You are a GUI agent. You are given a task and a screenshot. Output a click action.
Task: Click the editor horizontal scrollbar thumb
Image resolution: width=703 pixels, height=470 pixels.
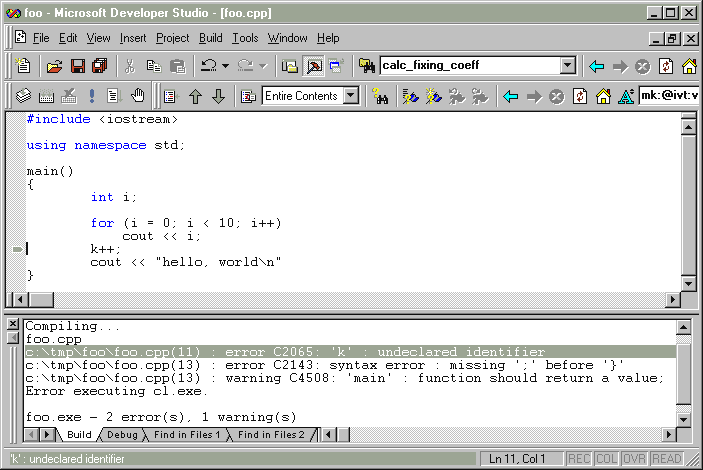pos(41,299)
